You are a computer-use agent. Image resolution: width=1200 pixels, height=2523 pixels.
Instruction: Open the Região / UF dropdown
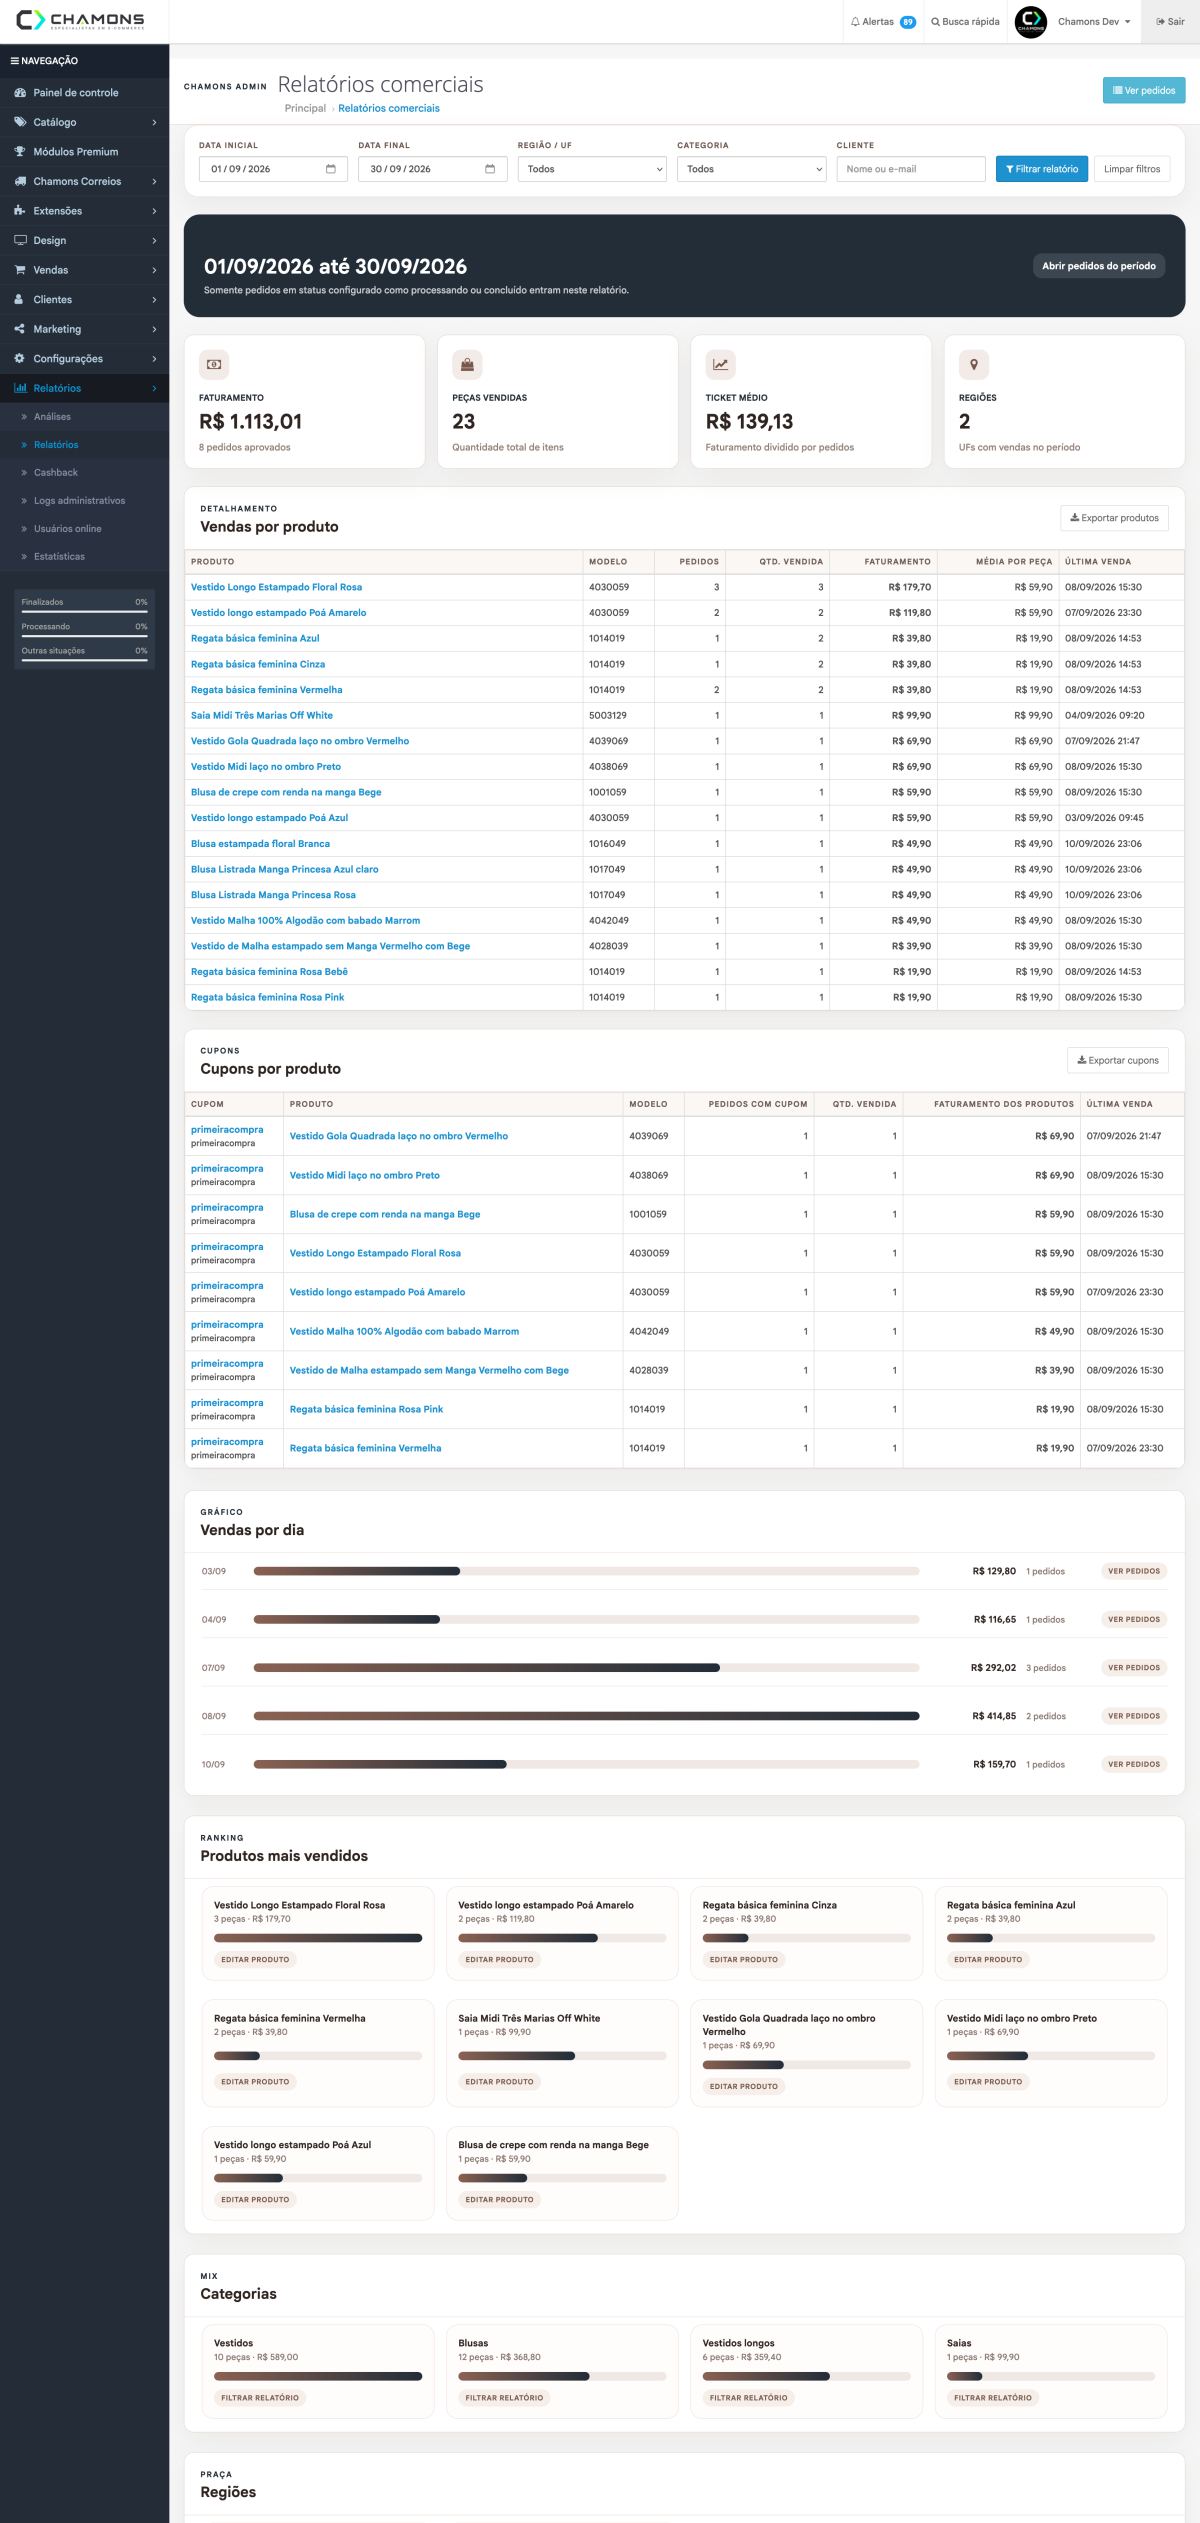(592, 169)
